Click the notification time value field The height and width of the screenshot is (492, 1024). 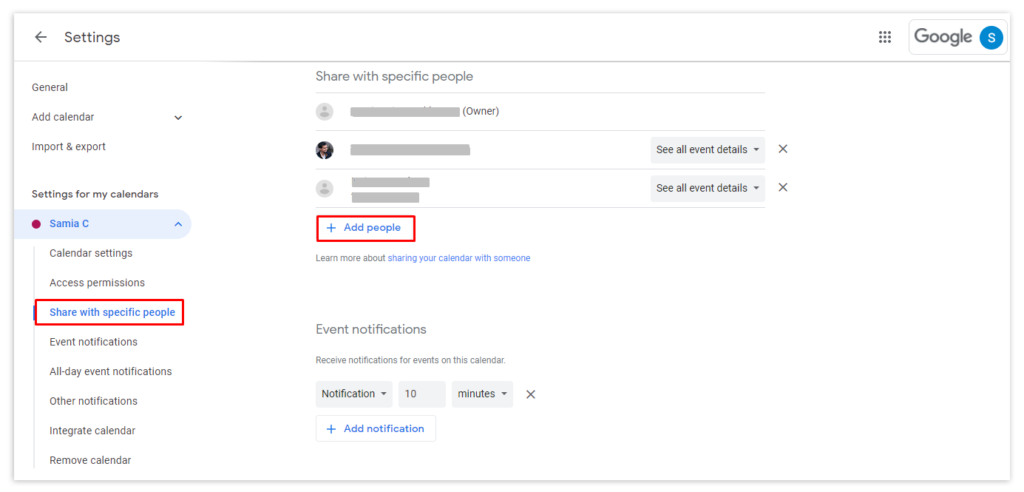tap(421, 394)
